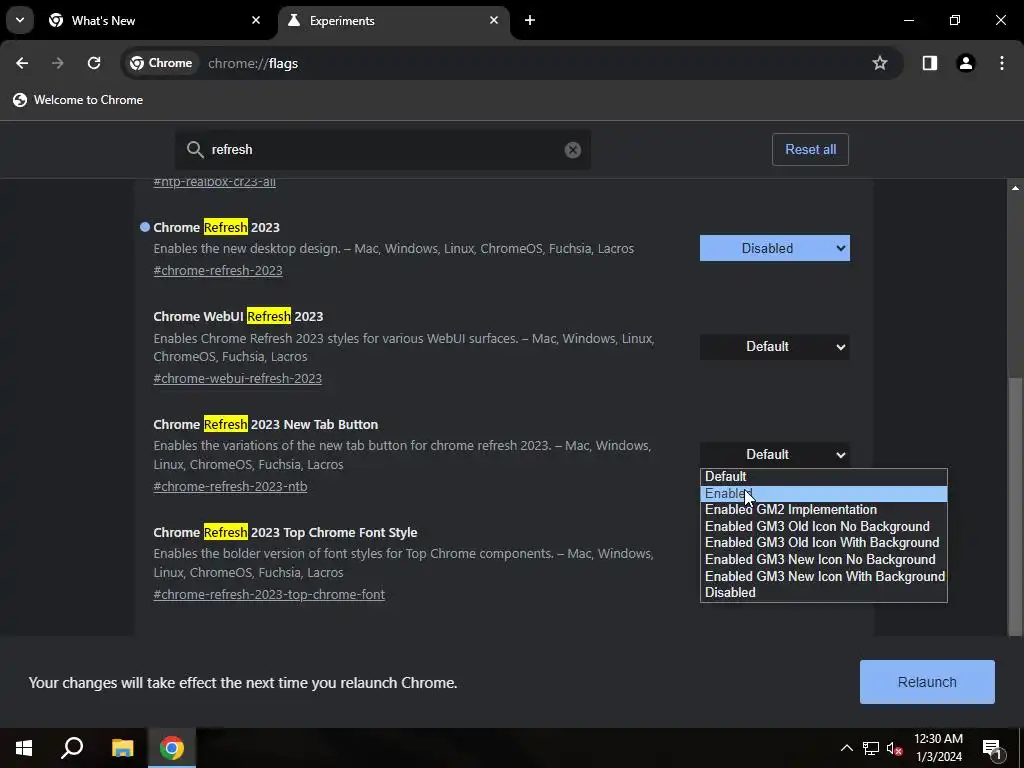Switch to the What's New tab
The height and width of the screenshot is (768, 1024).
[155, 20]
